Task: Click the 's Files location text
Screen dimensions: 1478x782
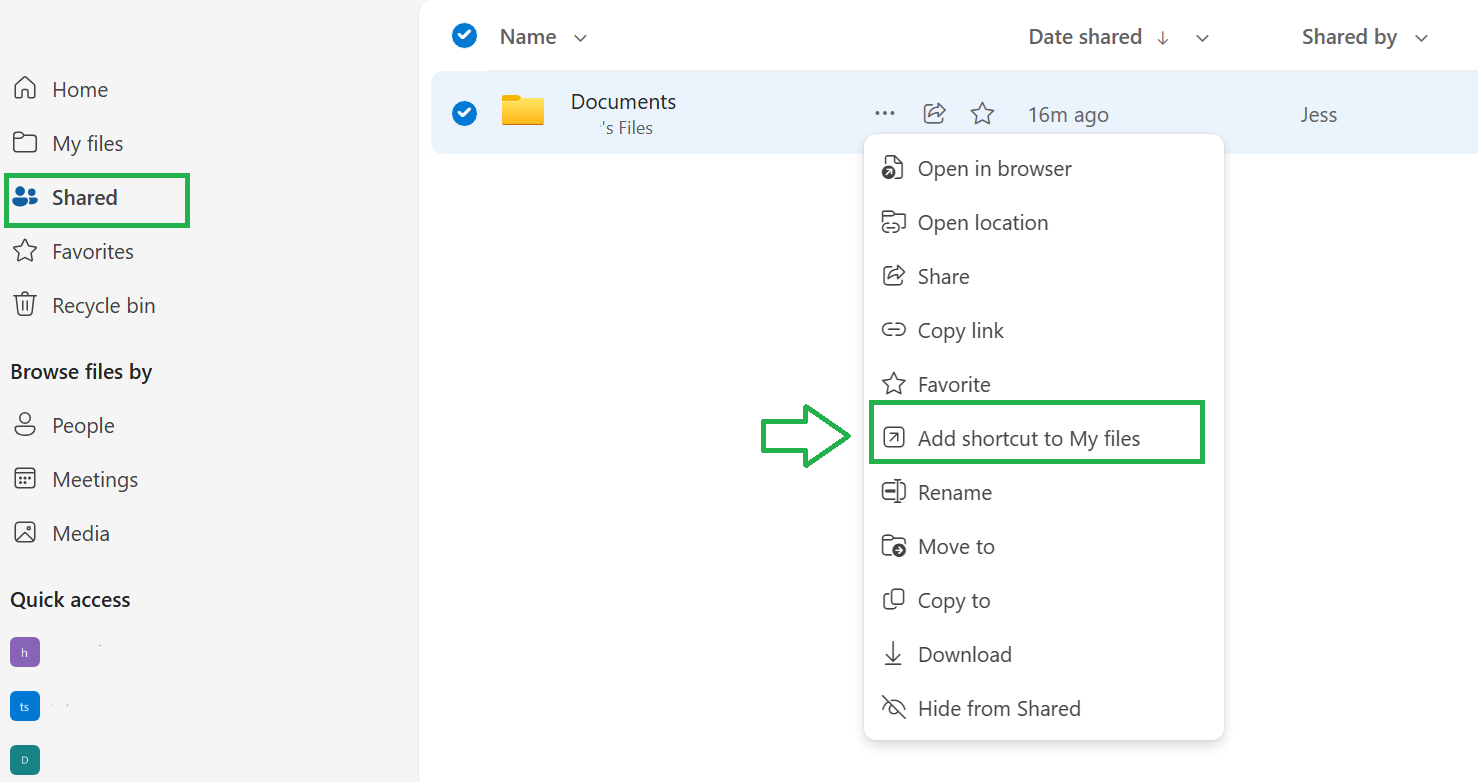Action: [x=626, y=128]
